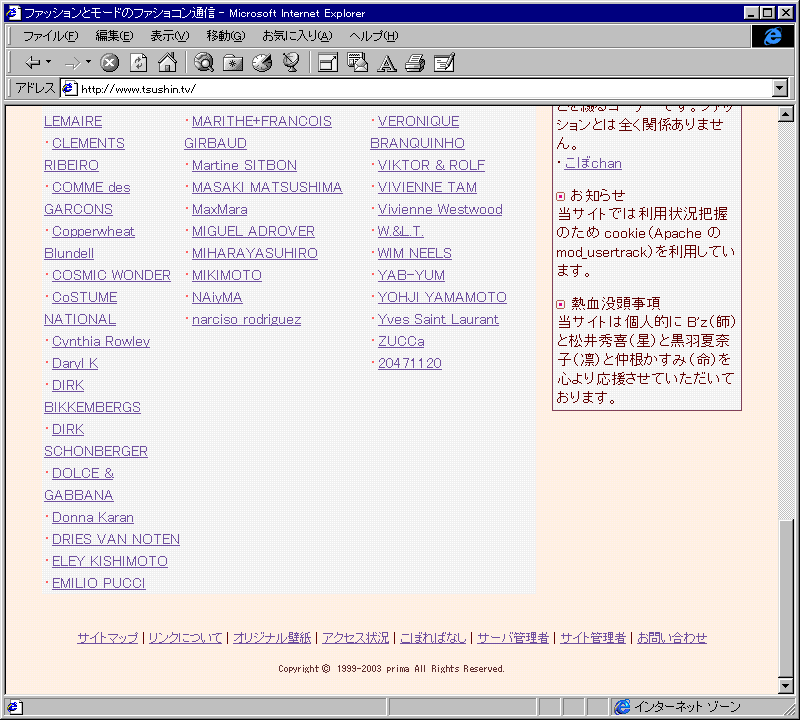Click the MASAKI MATSUSHIMA link
The image size is (800, 720).
(x=267, y=188)
